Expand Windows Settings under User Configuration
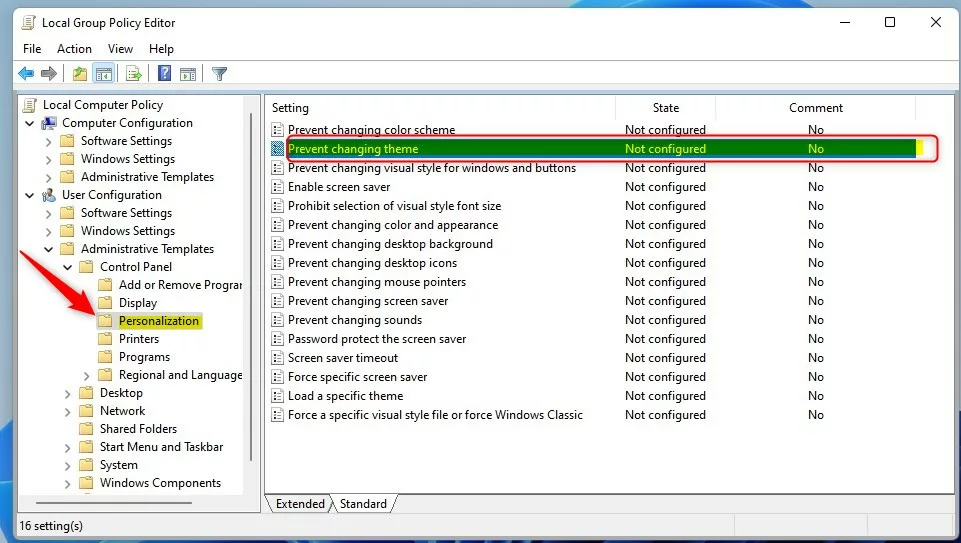961x543 pixels. 48,232
